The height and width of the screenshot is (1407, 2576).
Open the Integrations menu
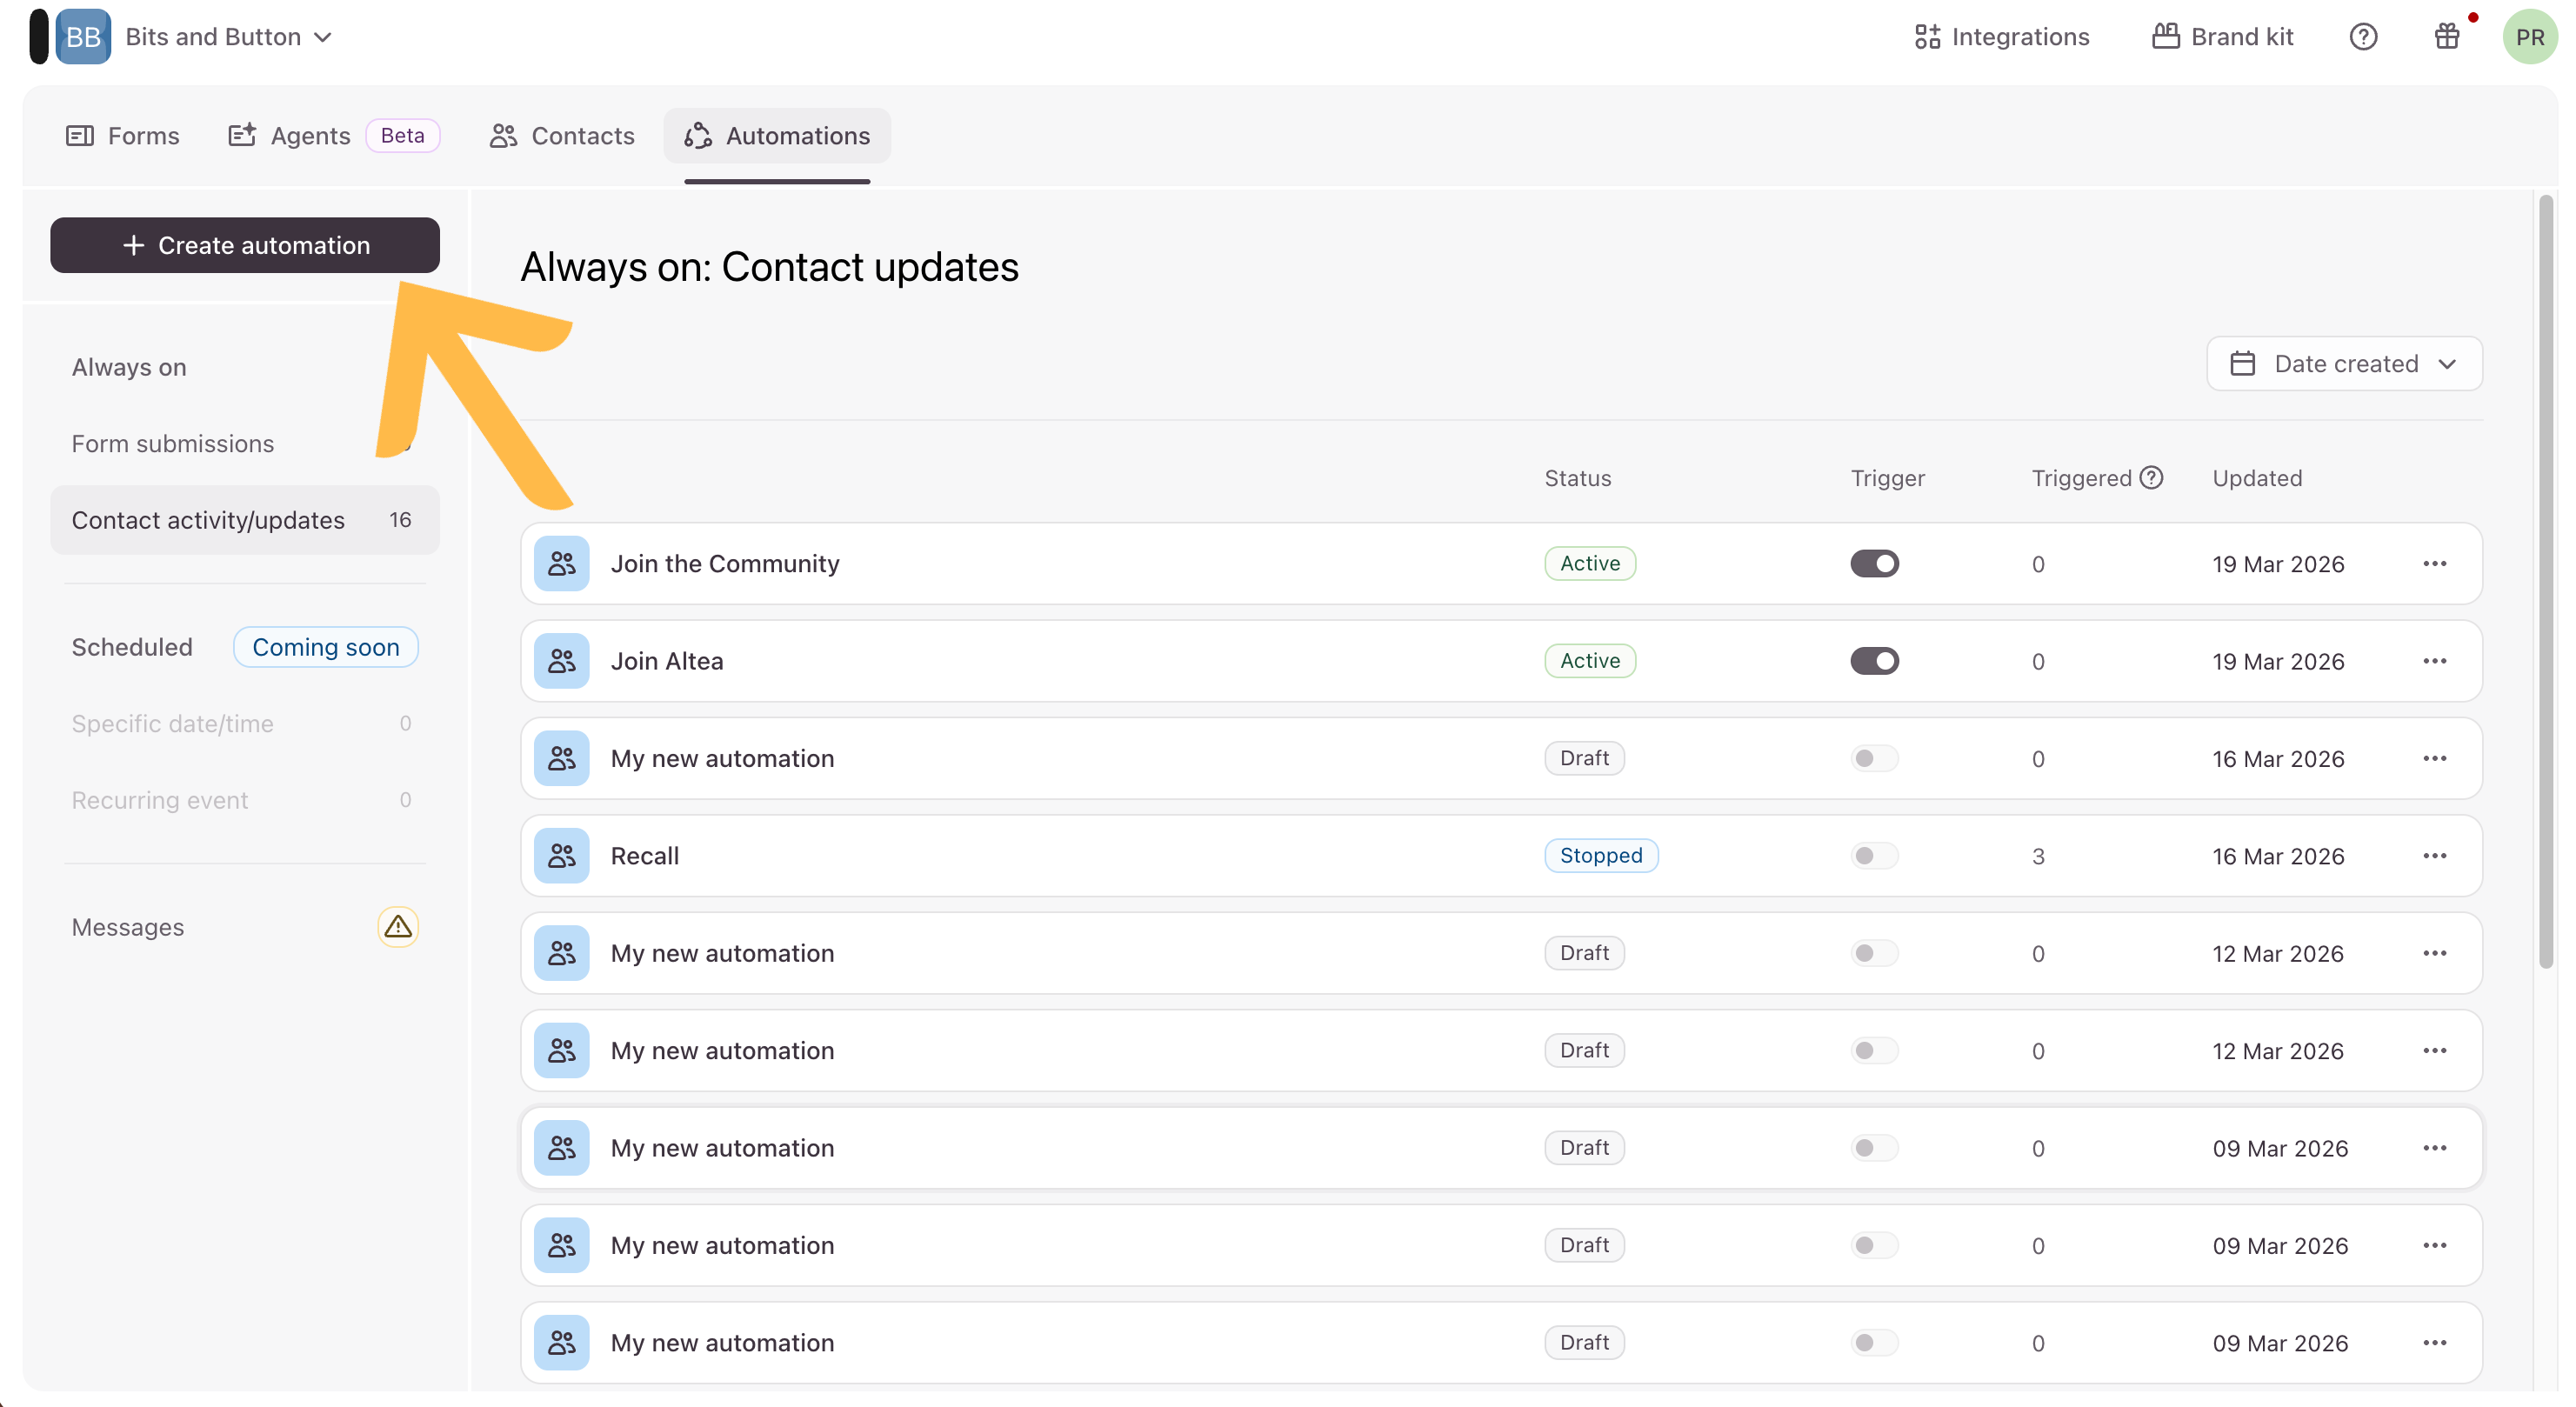(2002, 37)
